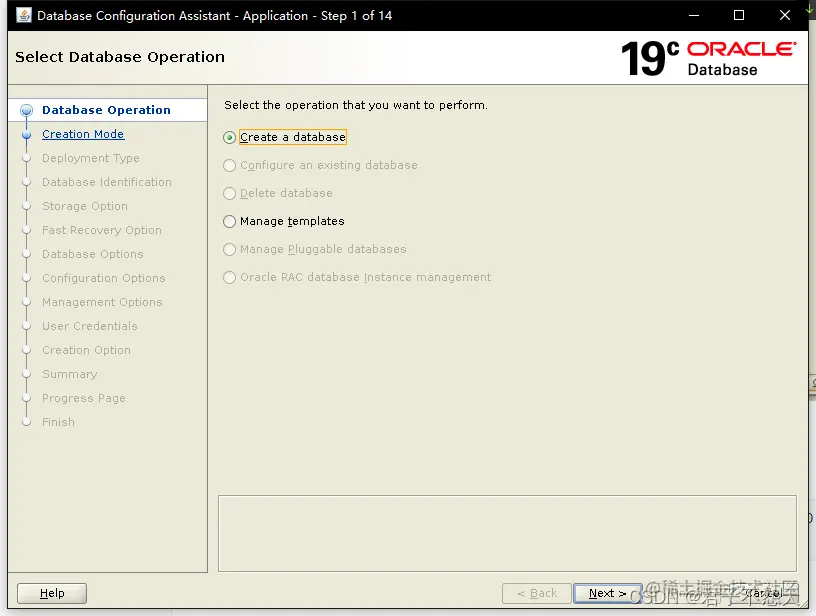Close the Database Configuration Assistant window
Image resolution: width=816 pixels, height=616 pixels.
point(785,16)
